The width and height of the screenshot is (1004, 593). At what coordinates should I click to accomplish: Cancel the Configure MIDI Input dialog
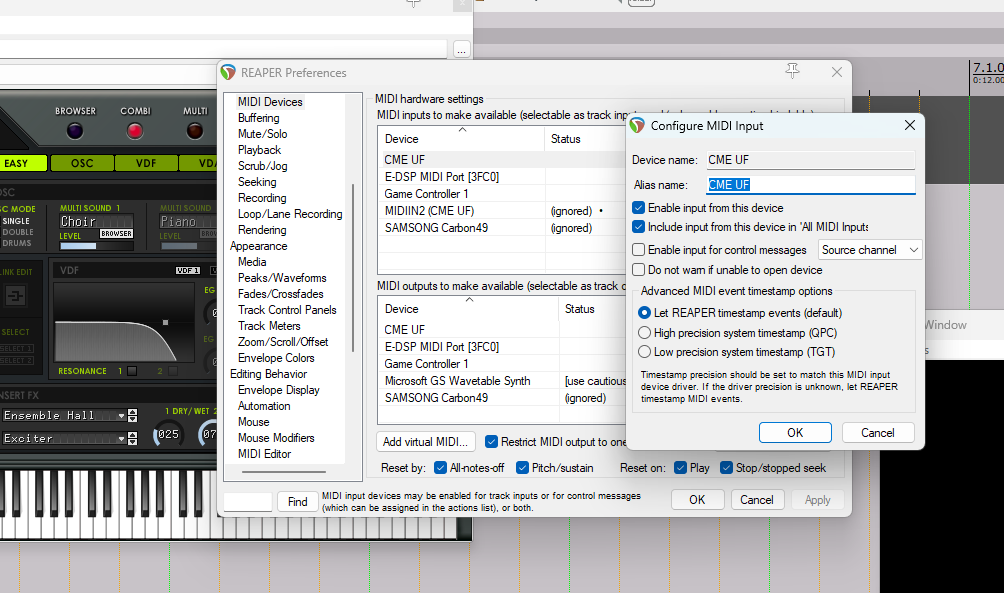coord(878,433)
